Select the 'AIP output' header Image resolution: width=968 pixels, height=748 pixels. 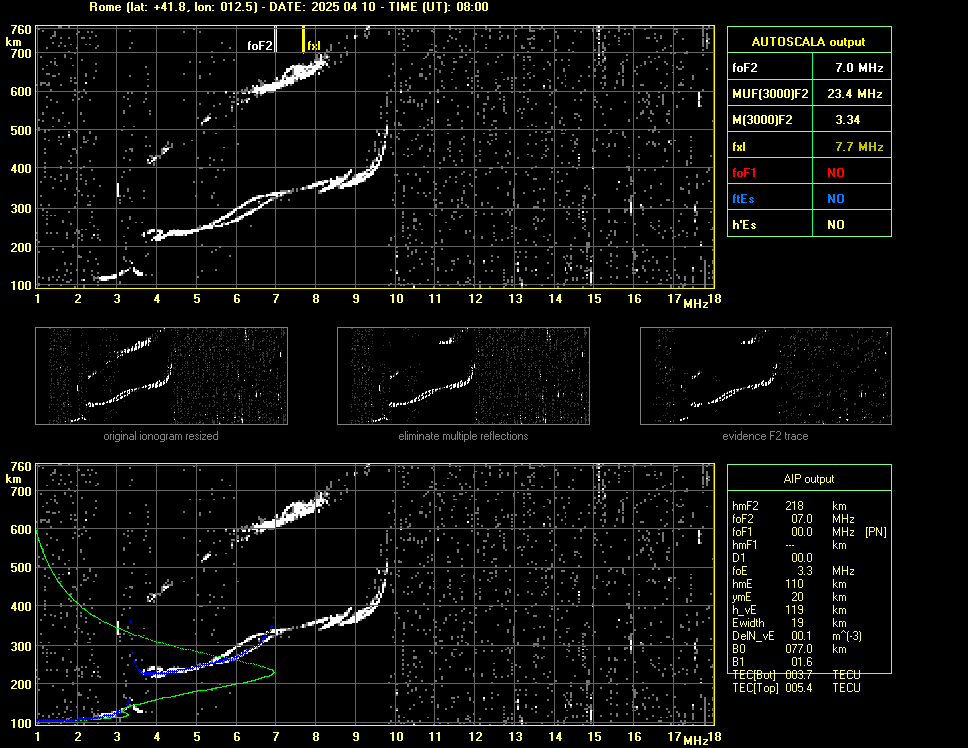click(809, 479)
